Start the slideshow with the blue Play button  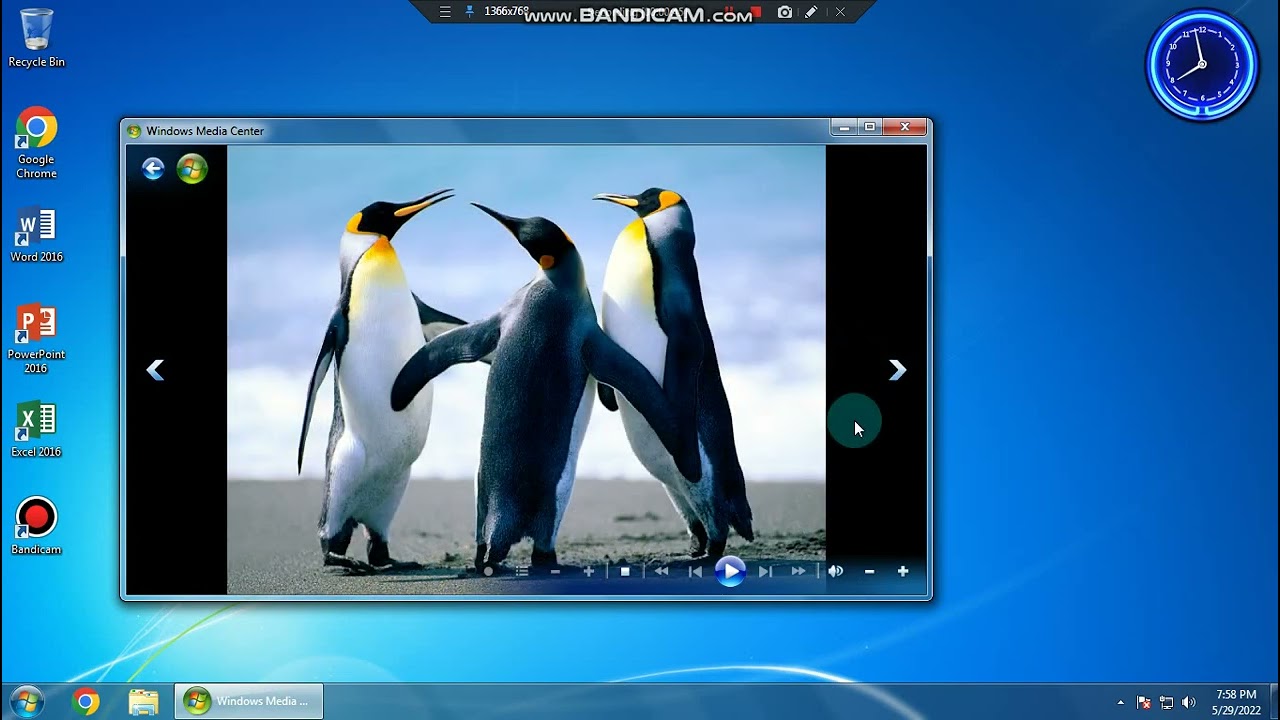(730, 571)
